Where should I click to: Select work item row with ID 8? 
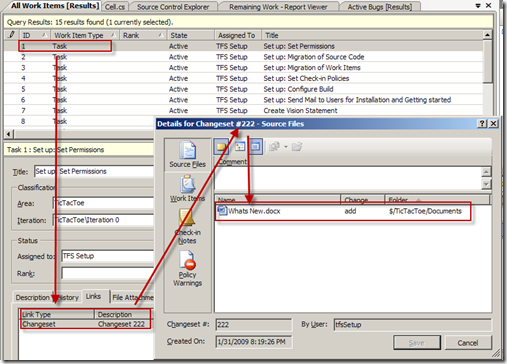pos(80,121)
